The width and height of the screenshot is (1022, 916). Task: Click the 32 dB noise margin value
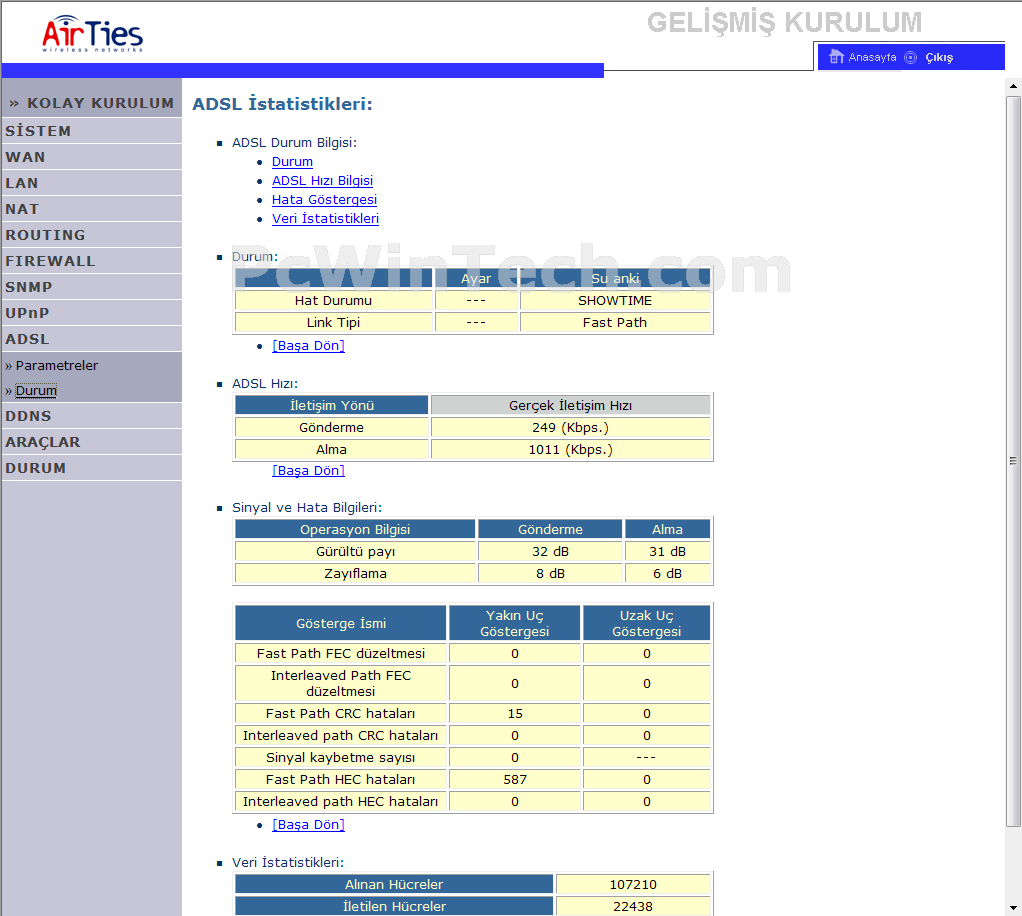point(550,552)
